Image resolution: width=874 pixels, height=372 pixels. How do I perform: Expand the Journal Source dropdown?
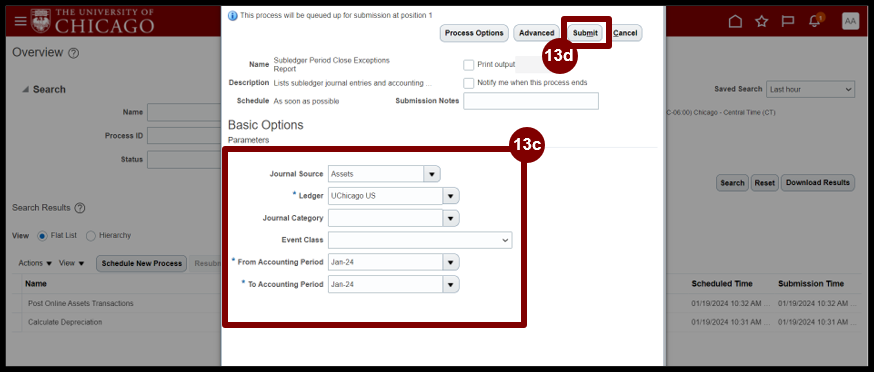[432, 174]
